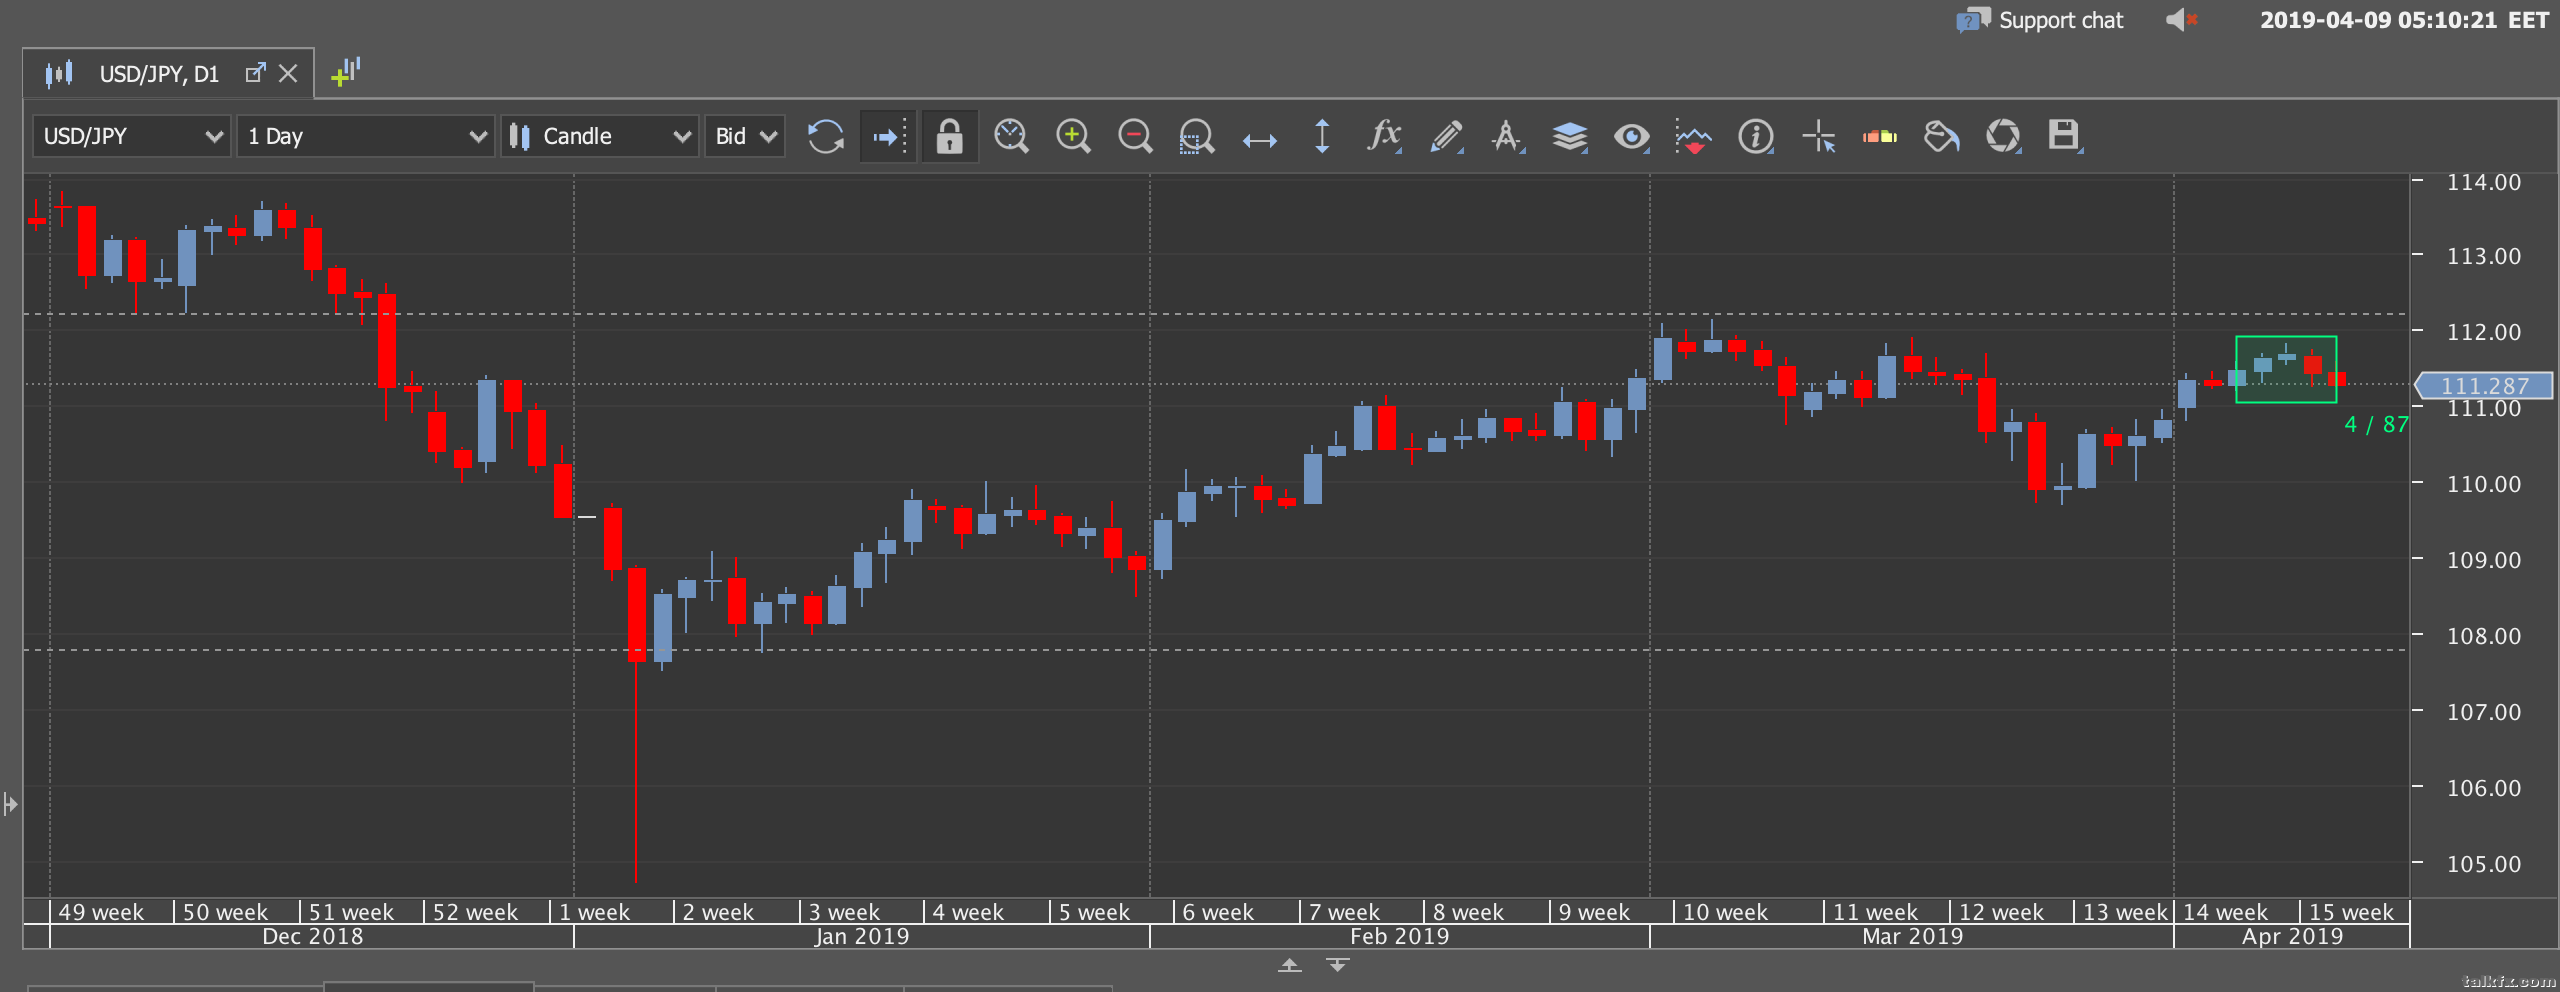Open the fx indicators menu
The image size is (2560, 992).
tap(1384, 136)
